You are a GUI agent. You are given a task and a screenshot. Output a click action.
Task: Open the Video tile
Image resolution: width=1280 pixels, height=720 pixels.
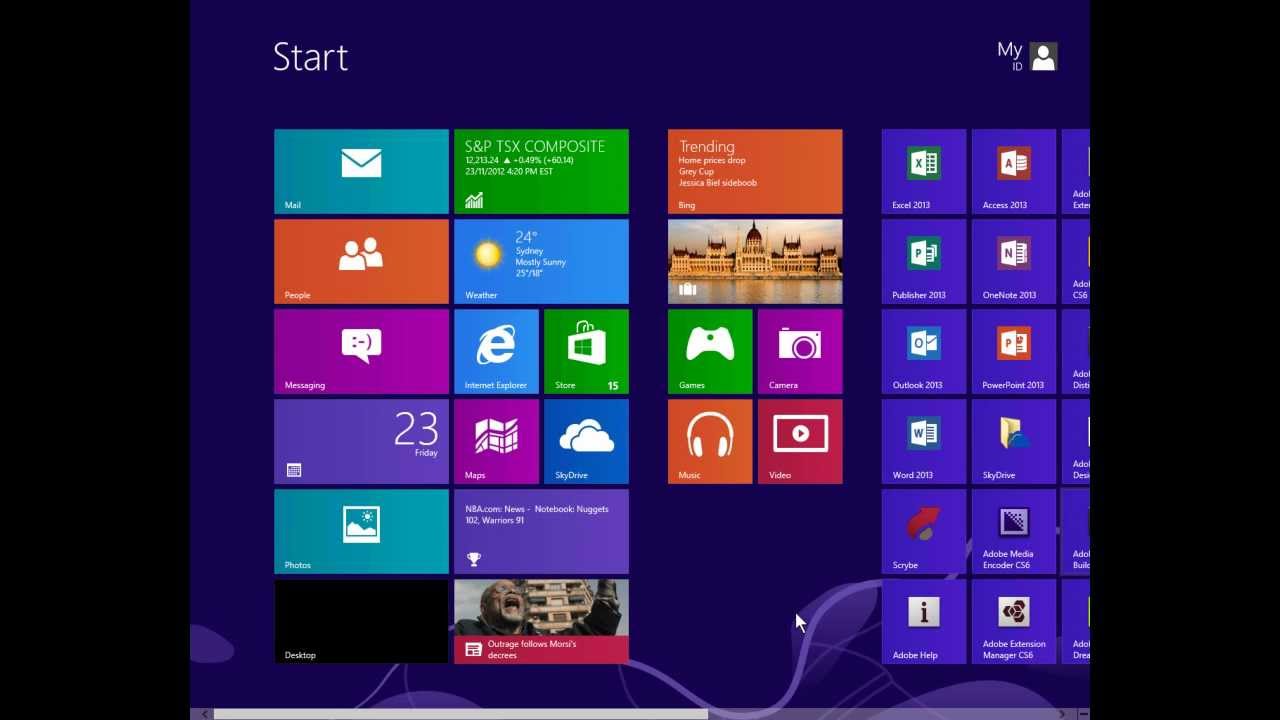coord(800,441)
